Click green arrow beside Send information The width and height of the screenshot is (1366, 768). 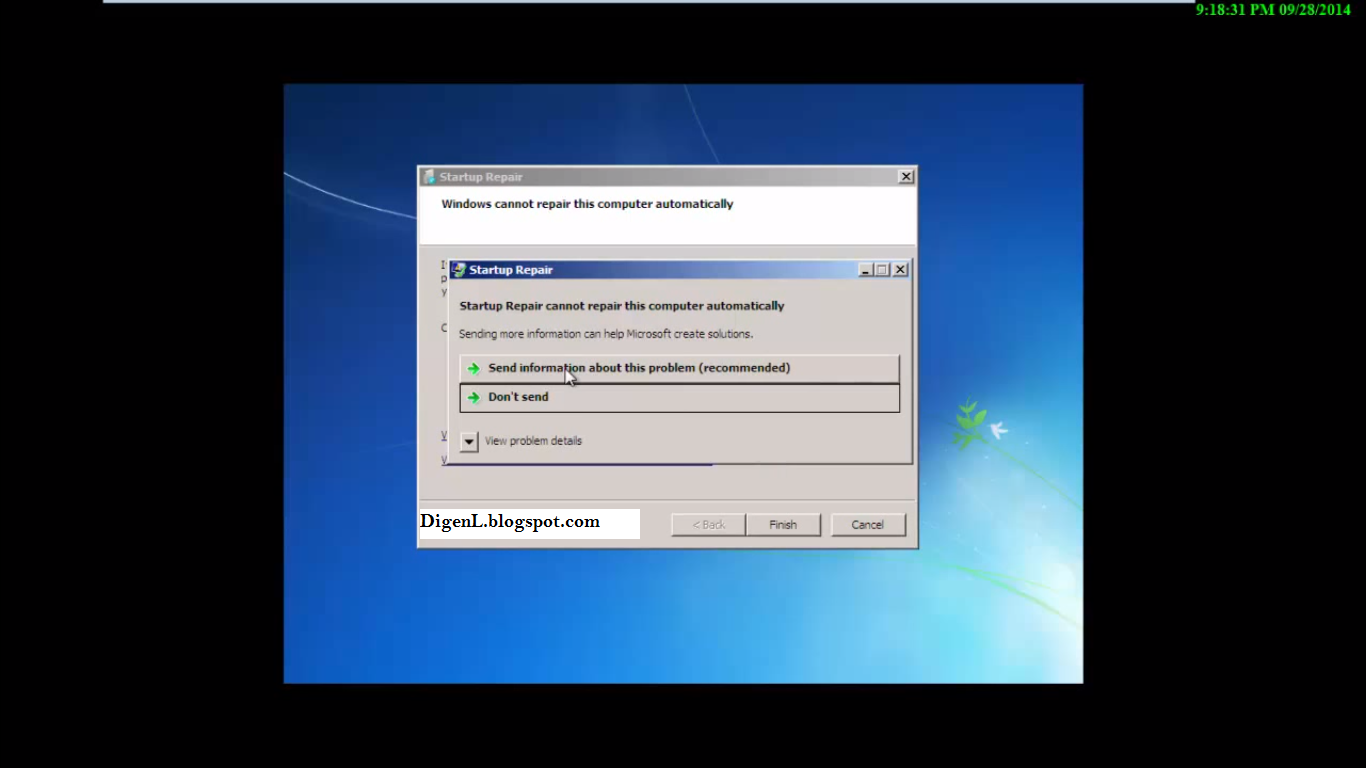click(x=474, y=369)
